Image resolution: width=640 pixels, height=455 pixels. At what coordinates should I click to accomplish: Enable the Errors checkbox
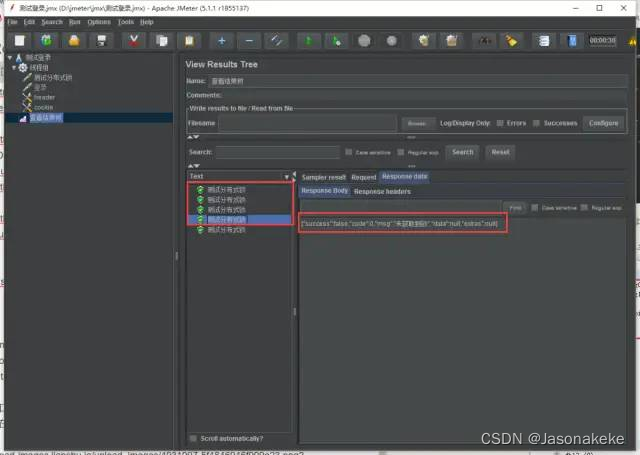pos(500,123)
